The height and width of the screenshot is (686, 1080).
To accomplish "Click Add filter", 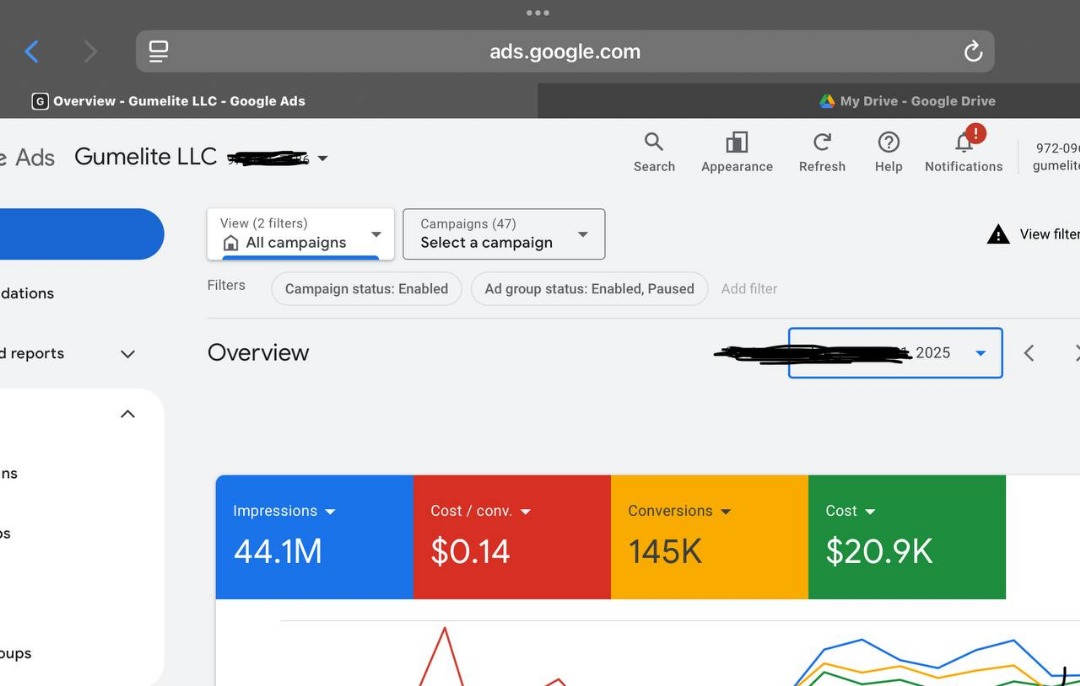I will (749, 289).
